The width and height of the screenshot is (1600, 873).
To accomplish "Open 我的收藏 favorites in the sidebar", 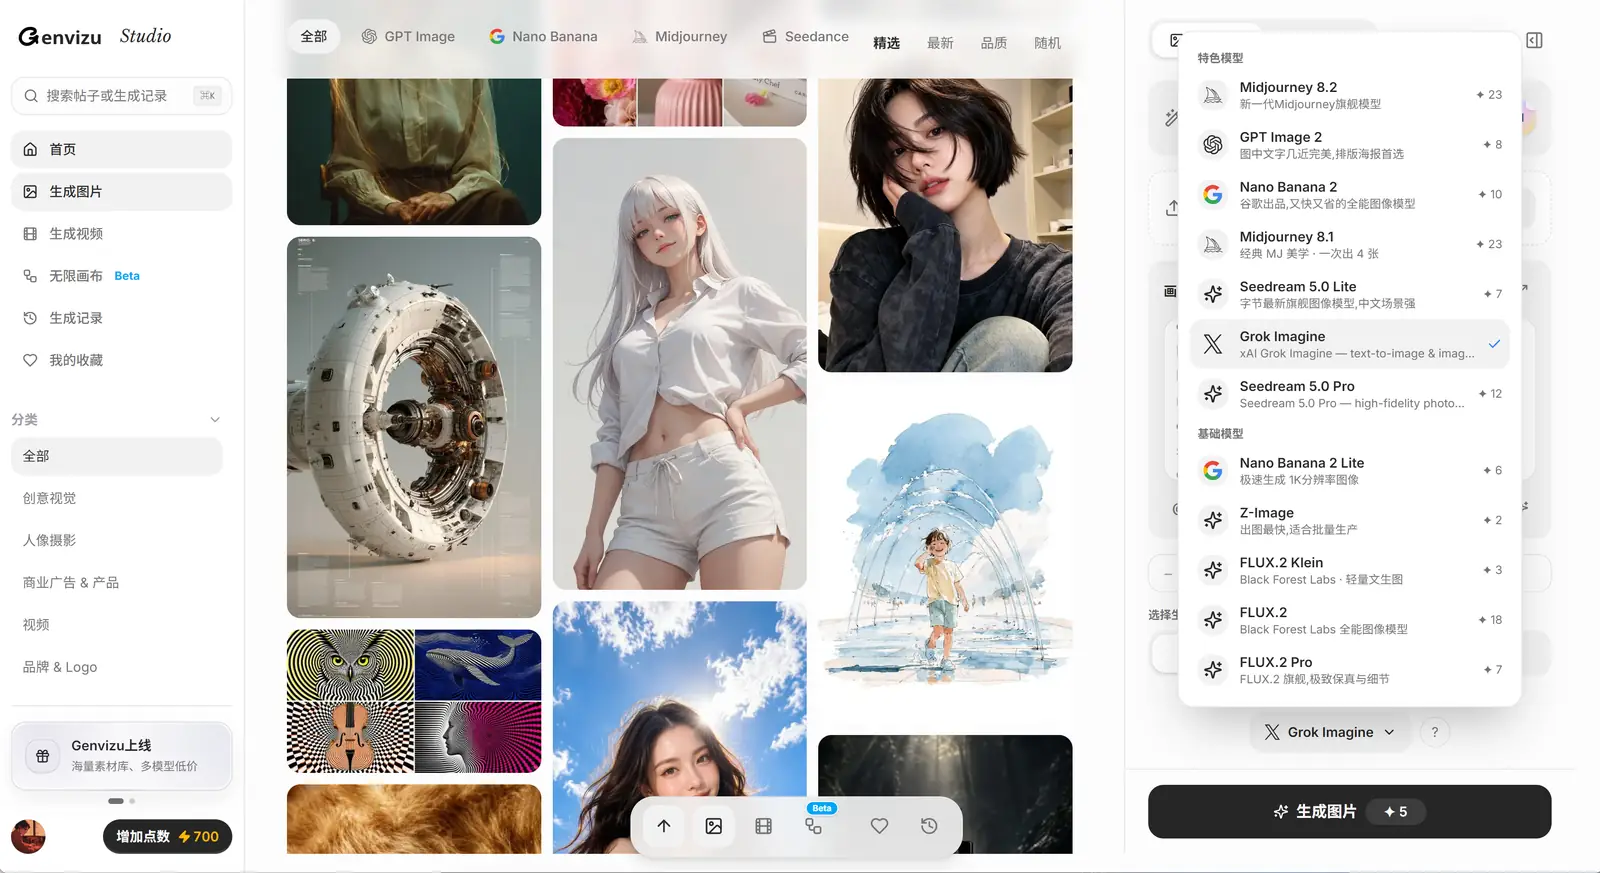I will coord(121,360).
